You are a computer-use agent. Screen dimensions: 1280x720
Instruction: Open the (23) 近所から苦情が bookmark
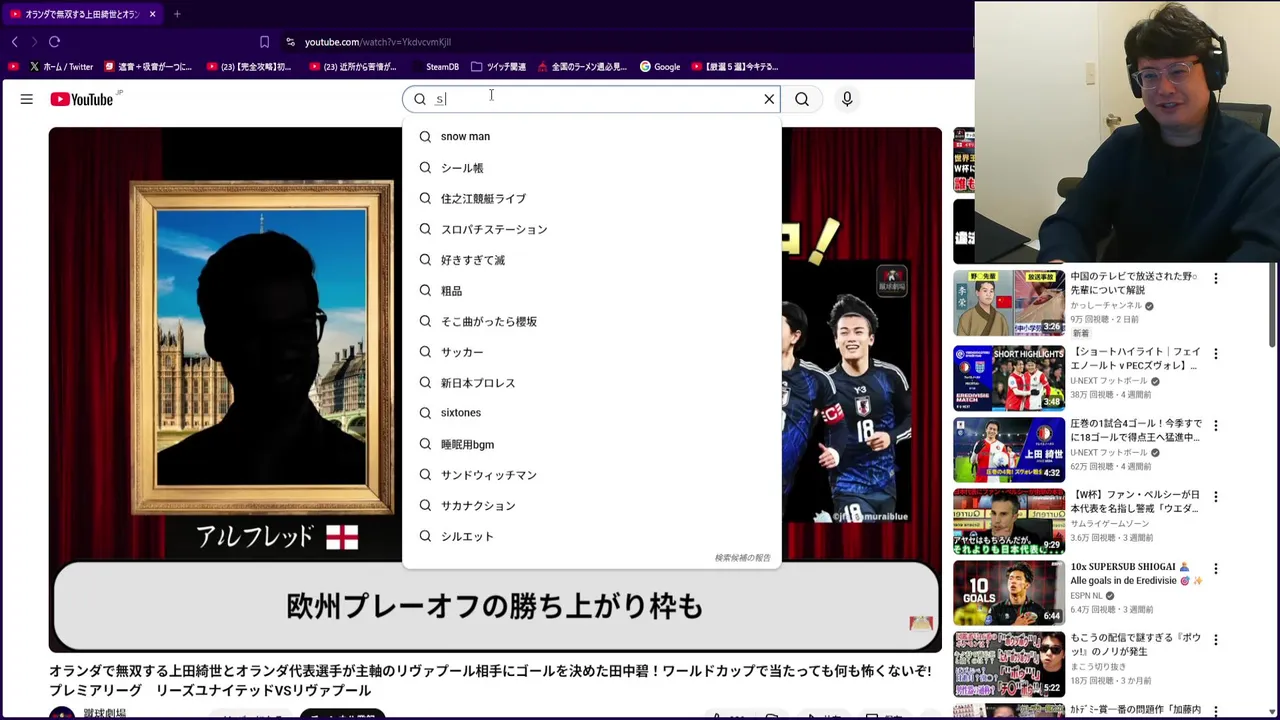[353, 67]
